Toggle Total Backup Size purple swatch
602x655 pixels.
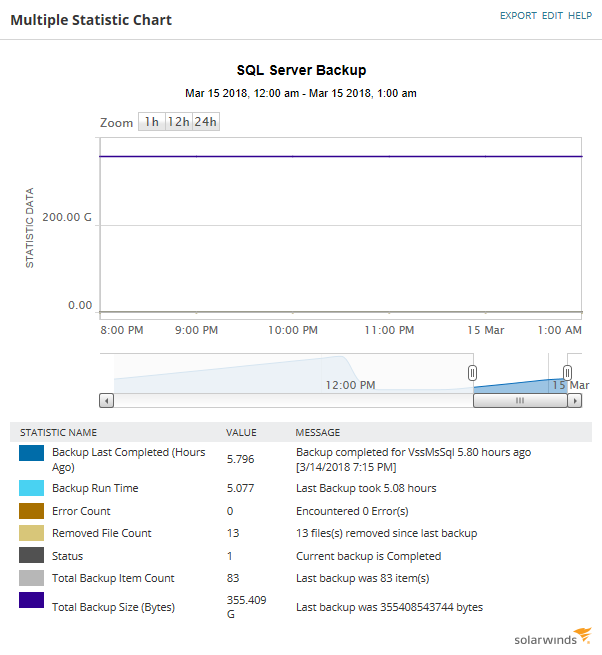pyautogui.click(x=31, y=600)
